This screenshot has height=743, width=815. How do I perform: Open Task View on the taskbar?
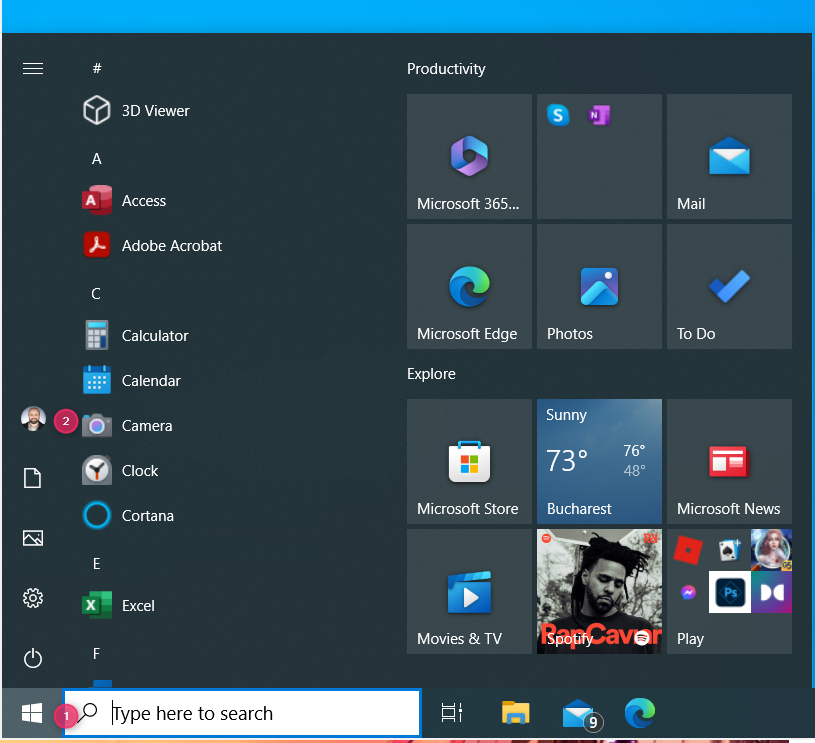452,713
